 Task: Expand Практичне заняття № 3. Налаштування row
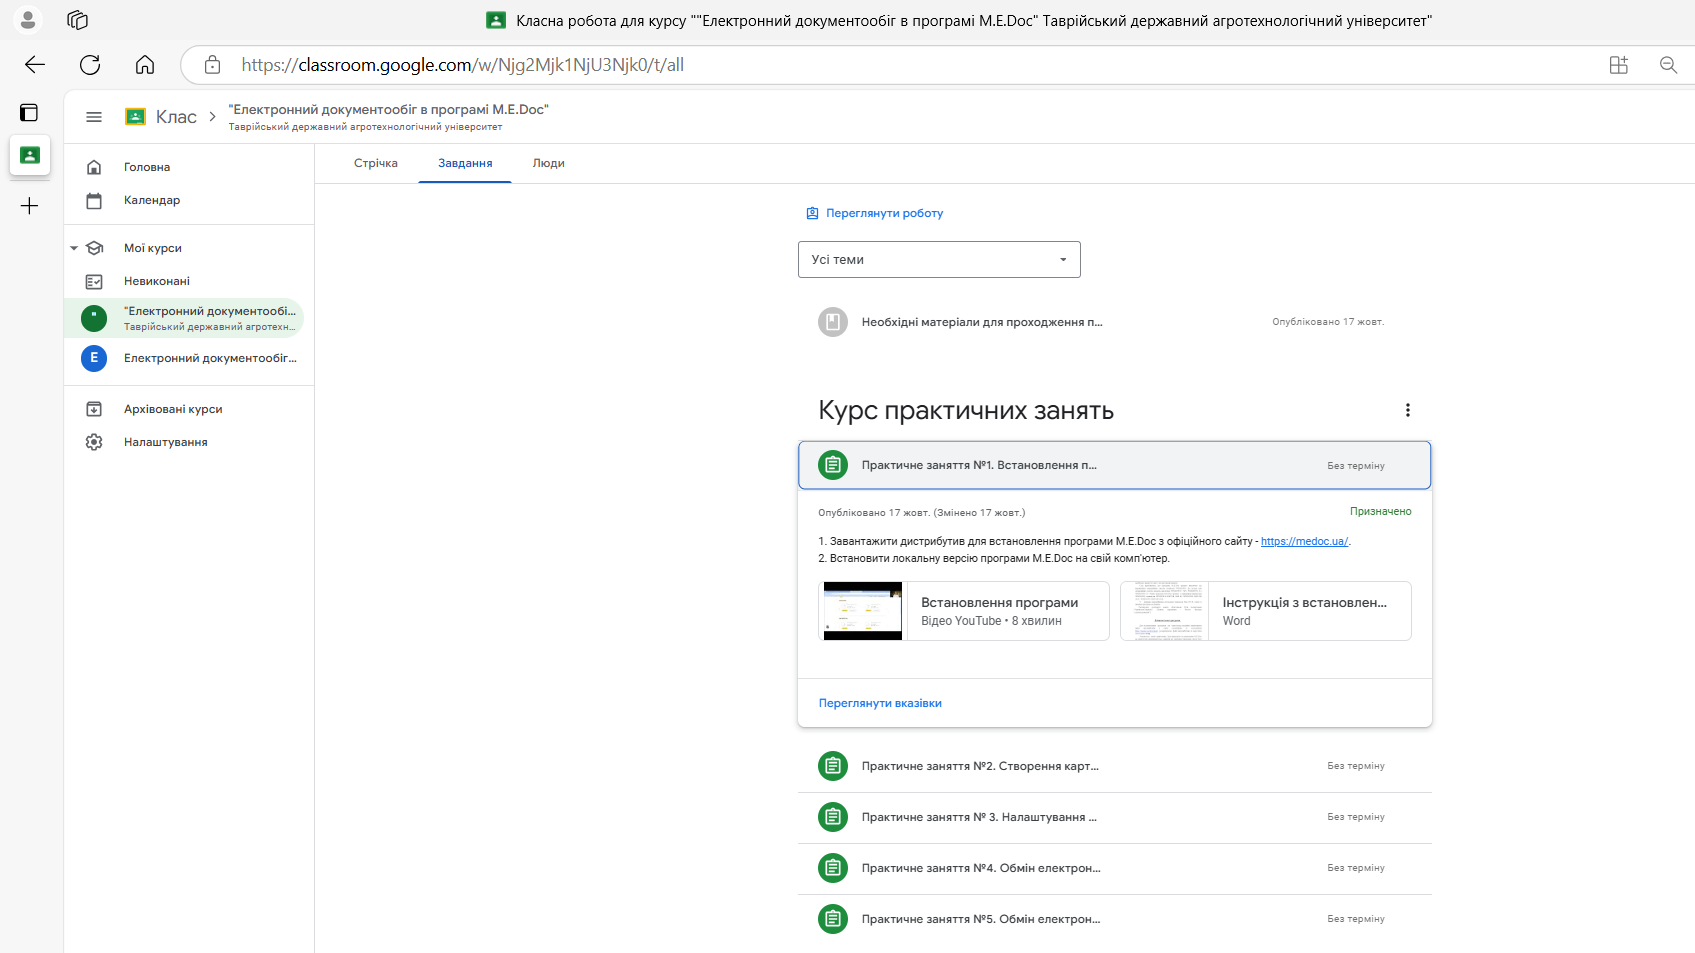tap(1114, 817)
